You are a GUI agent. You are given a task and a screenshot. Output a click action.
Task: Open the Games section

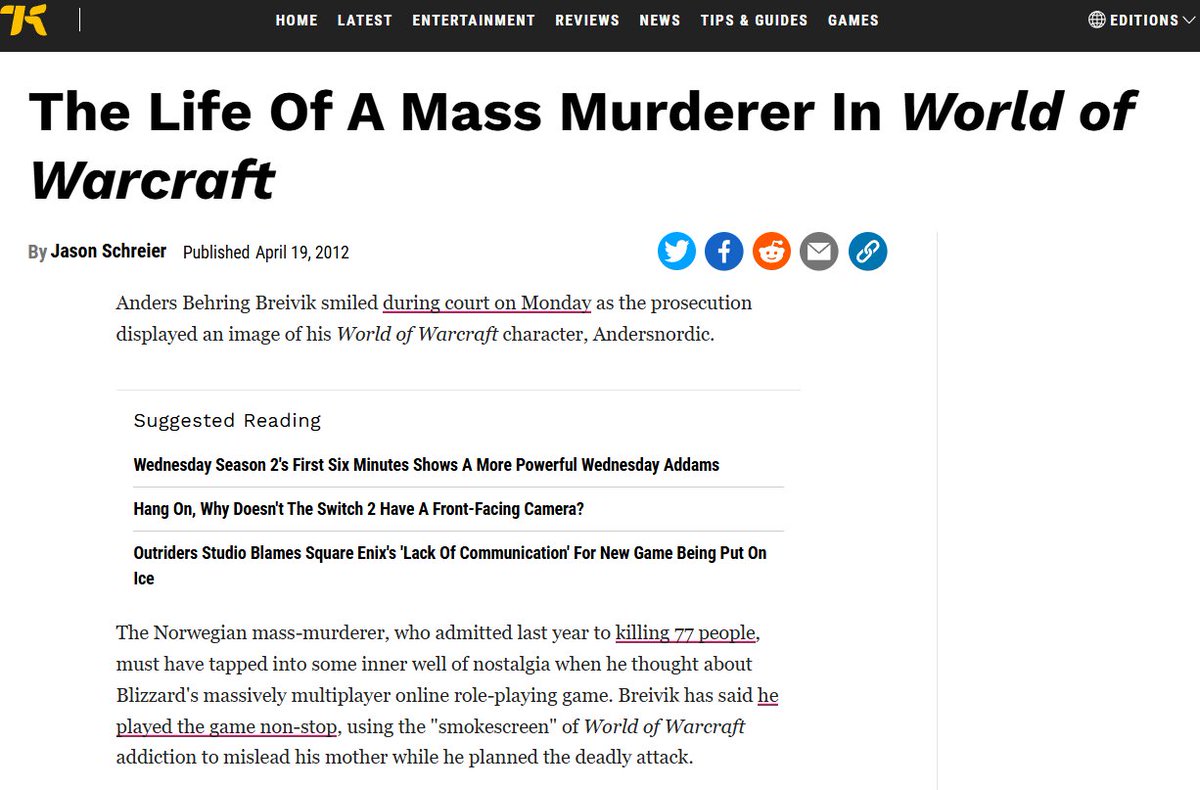pos(853,20)
